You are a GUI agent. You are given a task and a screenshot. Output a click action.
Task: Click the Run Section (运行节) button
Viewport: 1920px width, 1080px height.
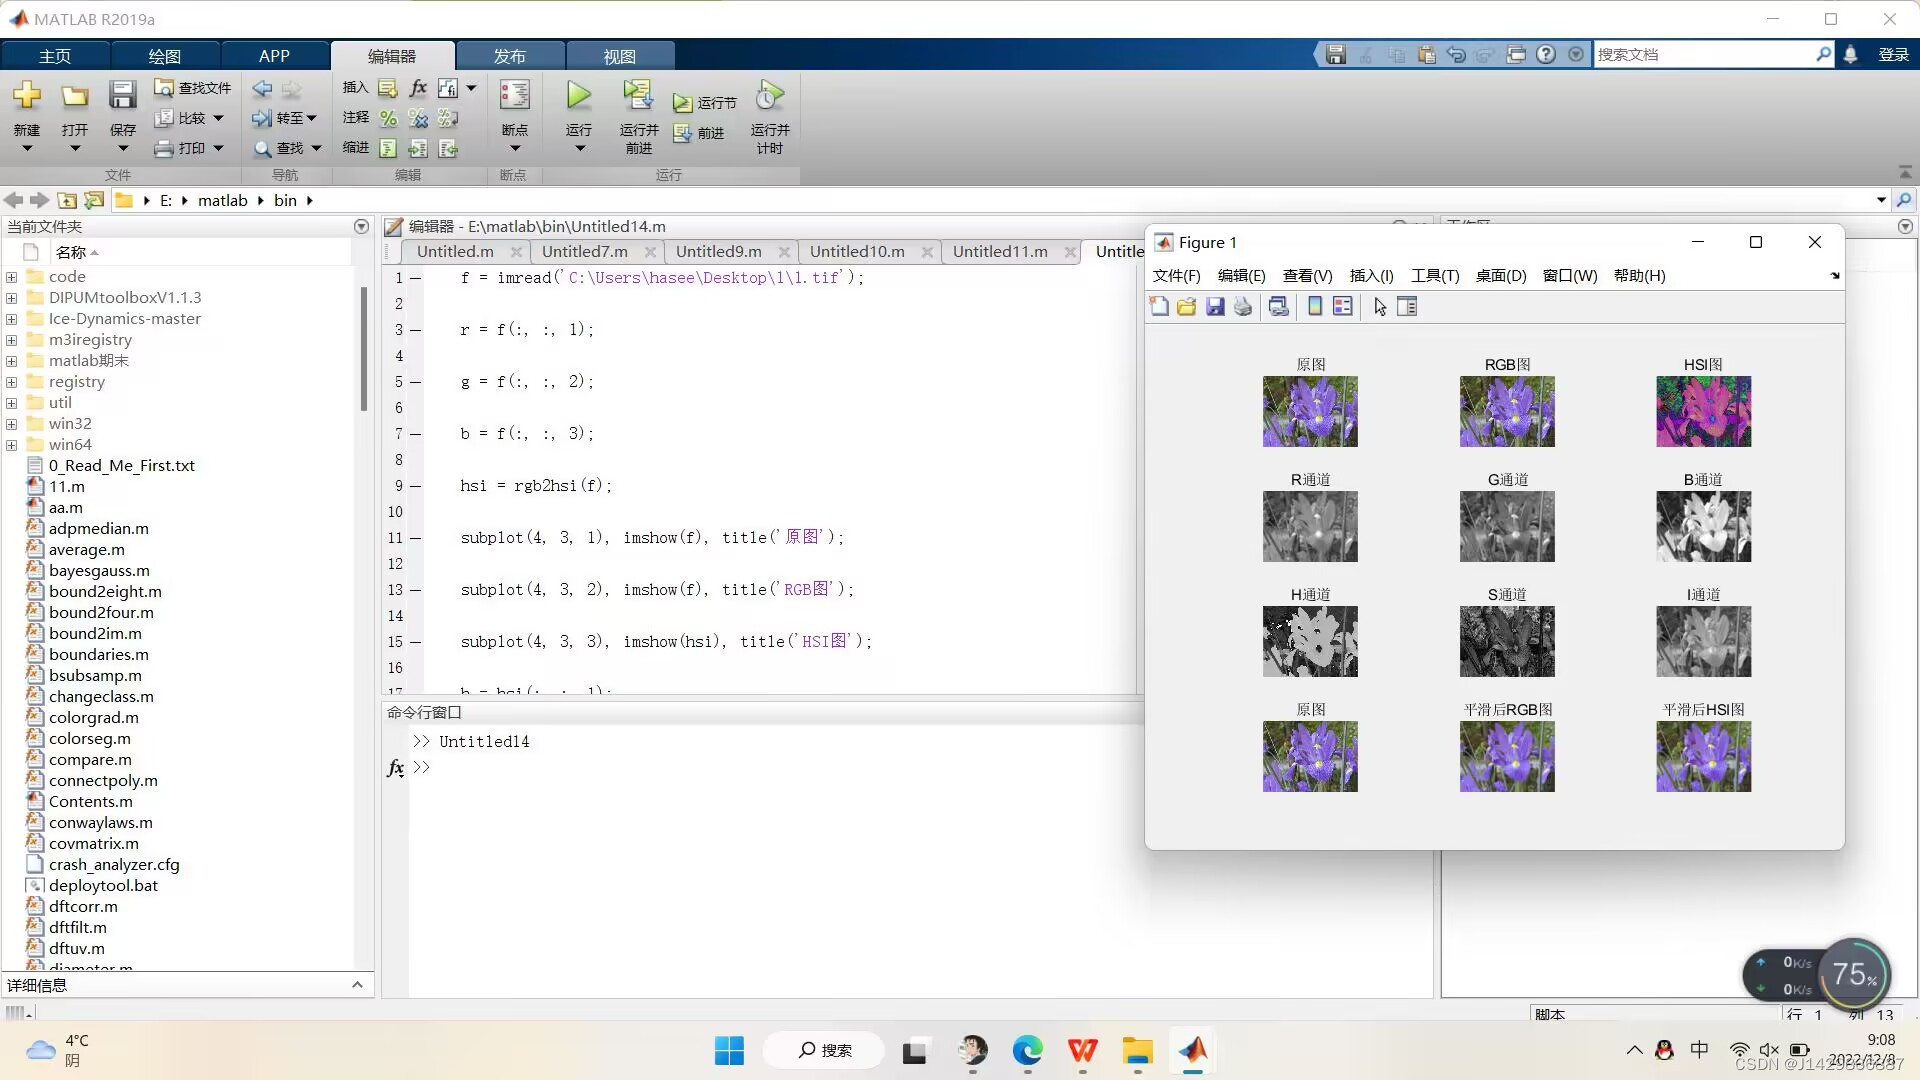(705, 103)
